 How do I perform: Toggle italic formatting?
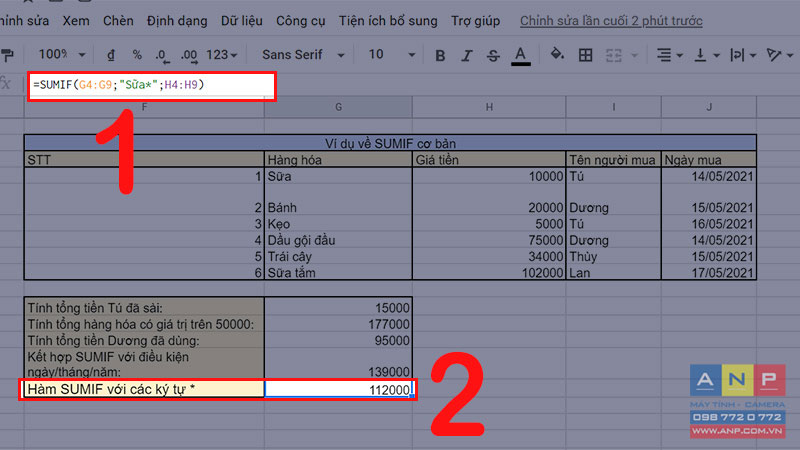coord(466,55)
